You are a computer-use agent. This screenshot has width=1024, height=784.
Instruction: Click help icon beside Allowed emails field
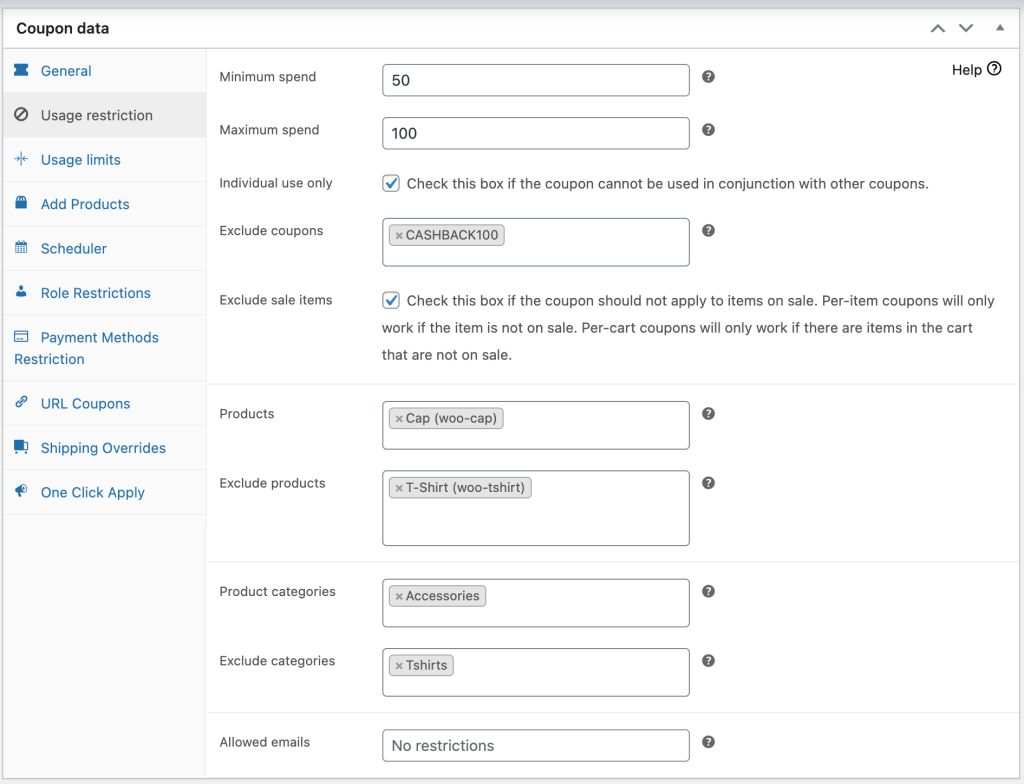pyautogui.click(x=708, y=742)
